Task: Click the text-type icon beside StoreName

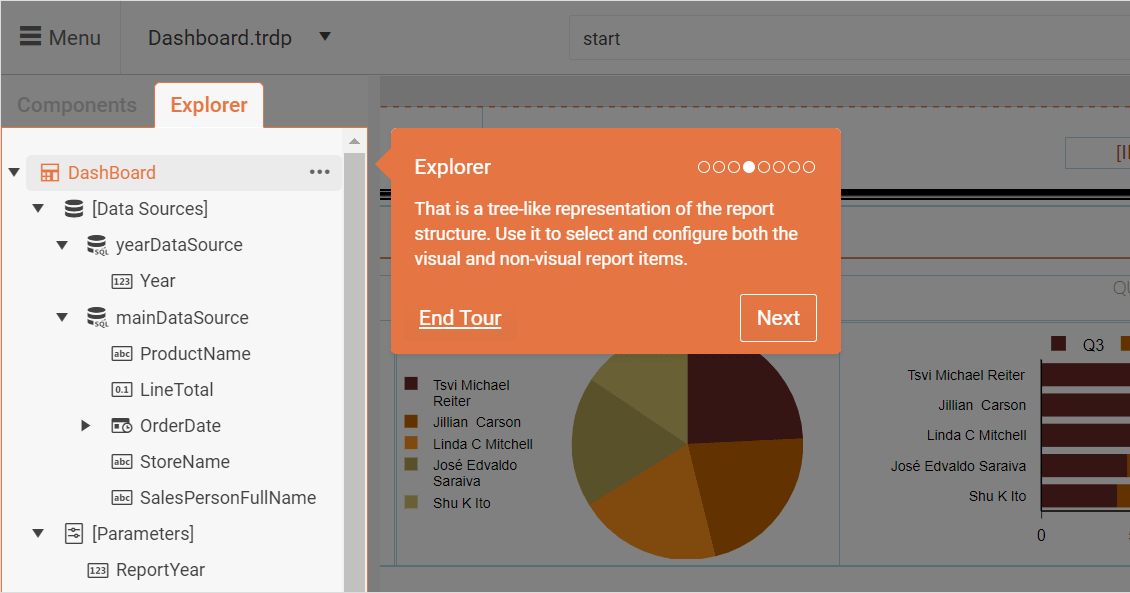Action: coord(122,462)
